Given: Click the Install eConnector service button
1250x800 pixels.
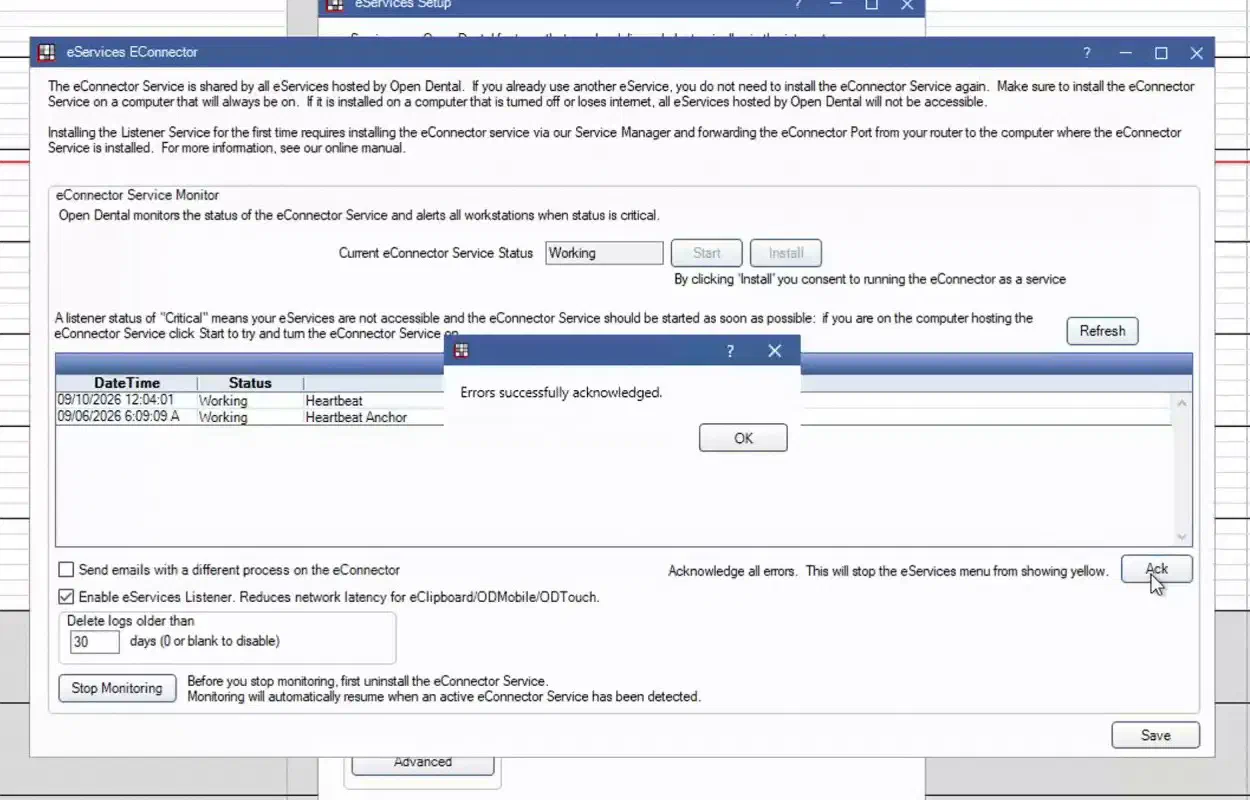Looking at the screenshot, I should point(786,253).
